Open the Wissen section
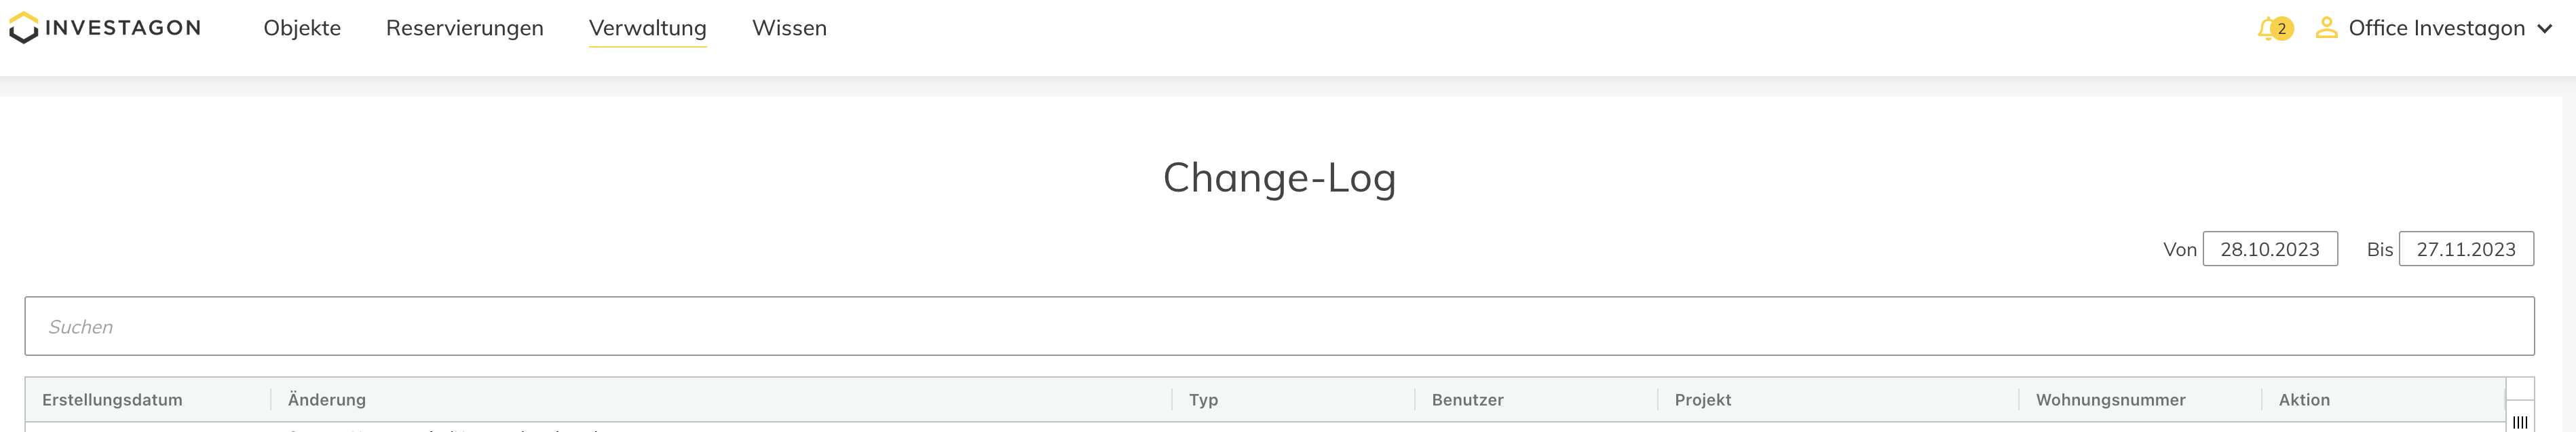 [789, 28]
